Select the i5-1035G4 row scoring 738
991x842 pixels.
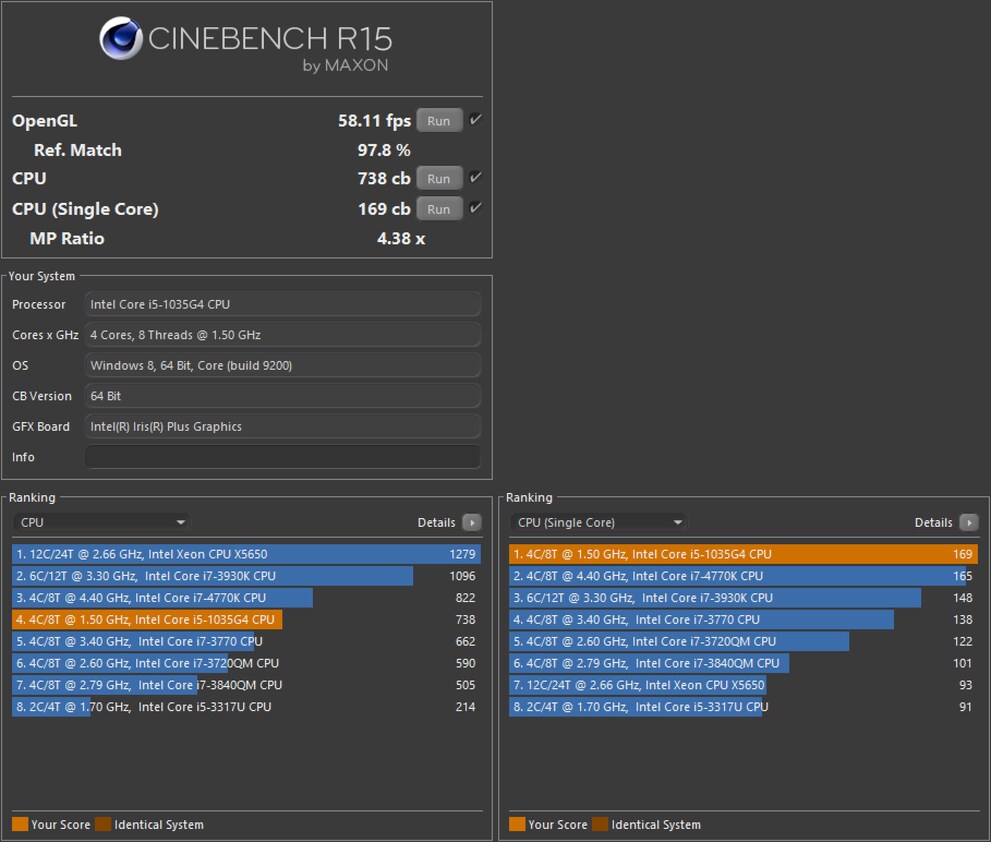pyautogui.click(x=246, y=619)
